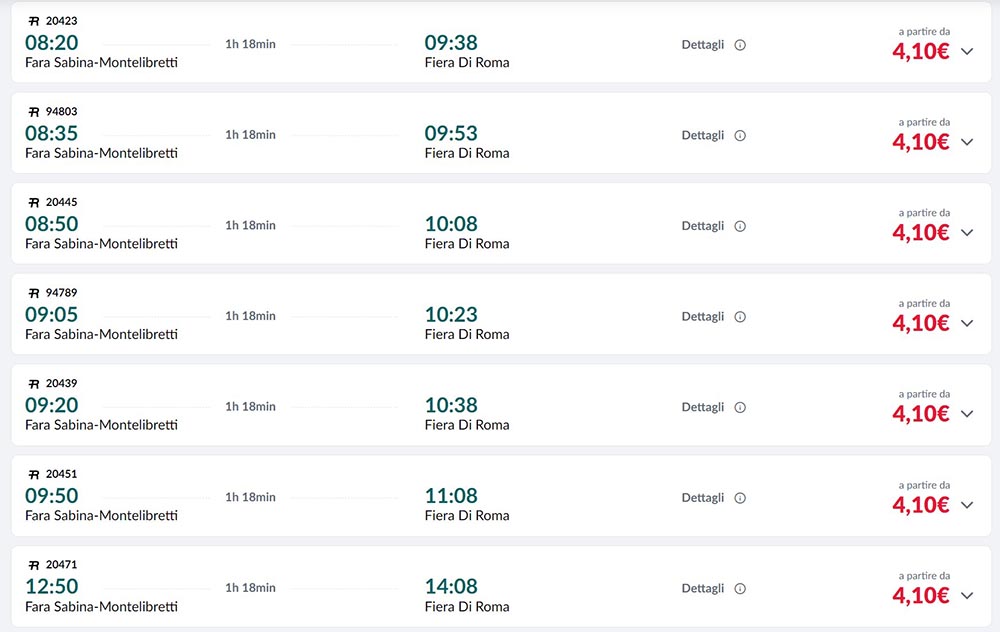Click info icon for the 08:20 train
Screen dimensions: 1000x632
(x=740, y=45)
